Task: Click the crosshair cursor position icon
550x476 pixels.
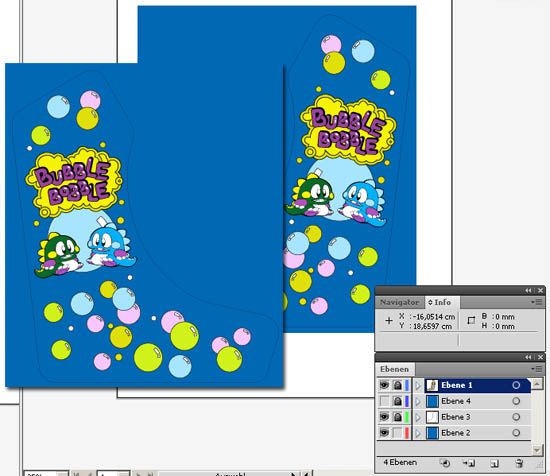Action: pyautogui.click(x=389, y=321)
